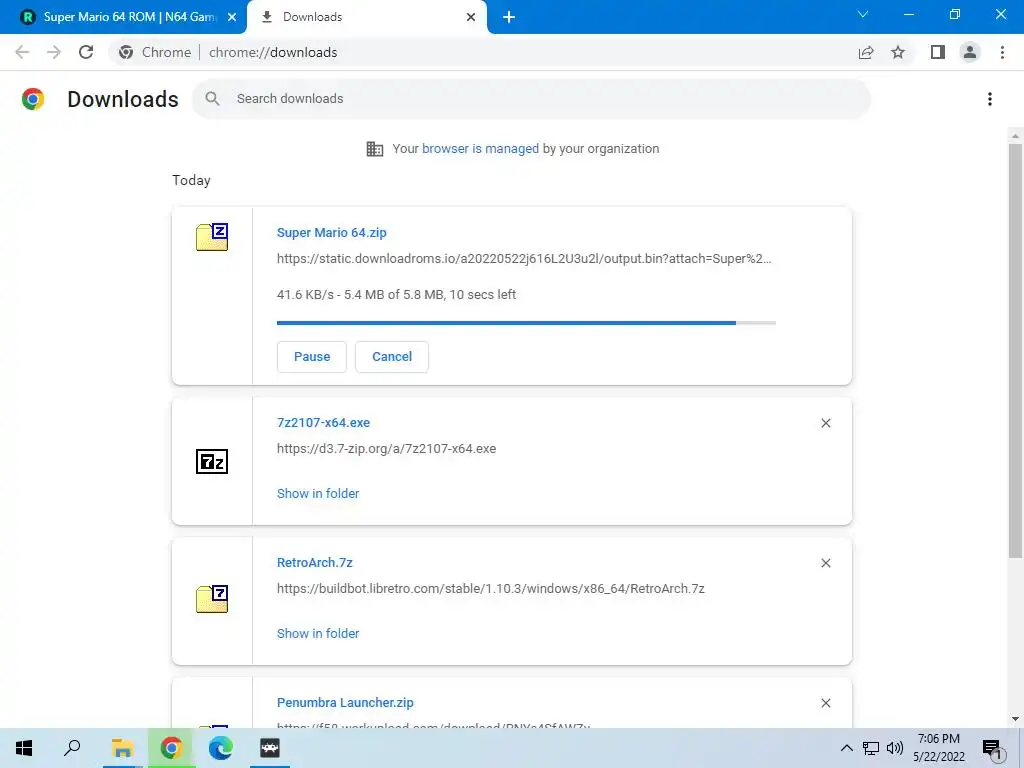1024x768 pixels.
Task: Open the volume tray icon
Action: click(895, 748)
